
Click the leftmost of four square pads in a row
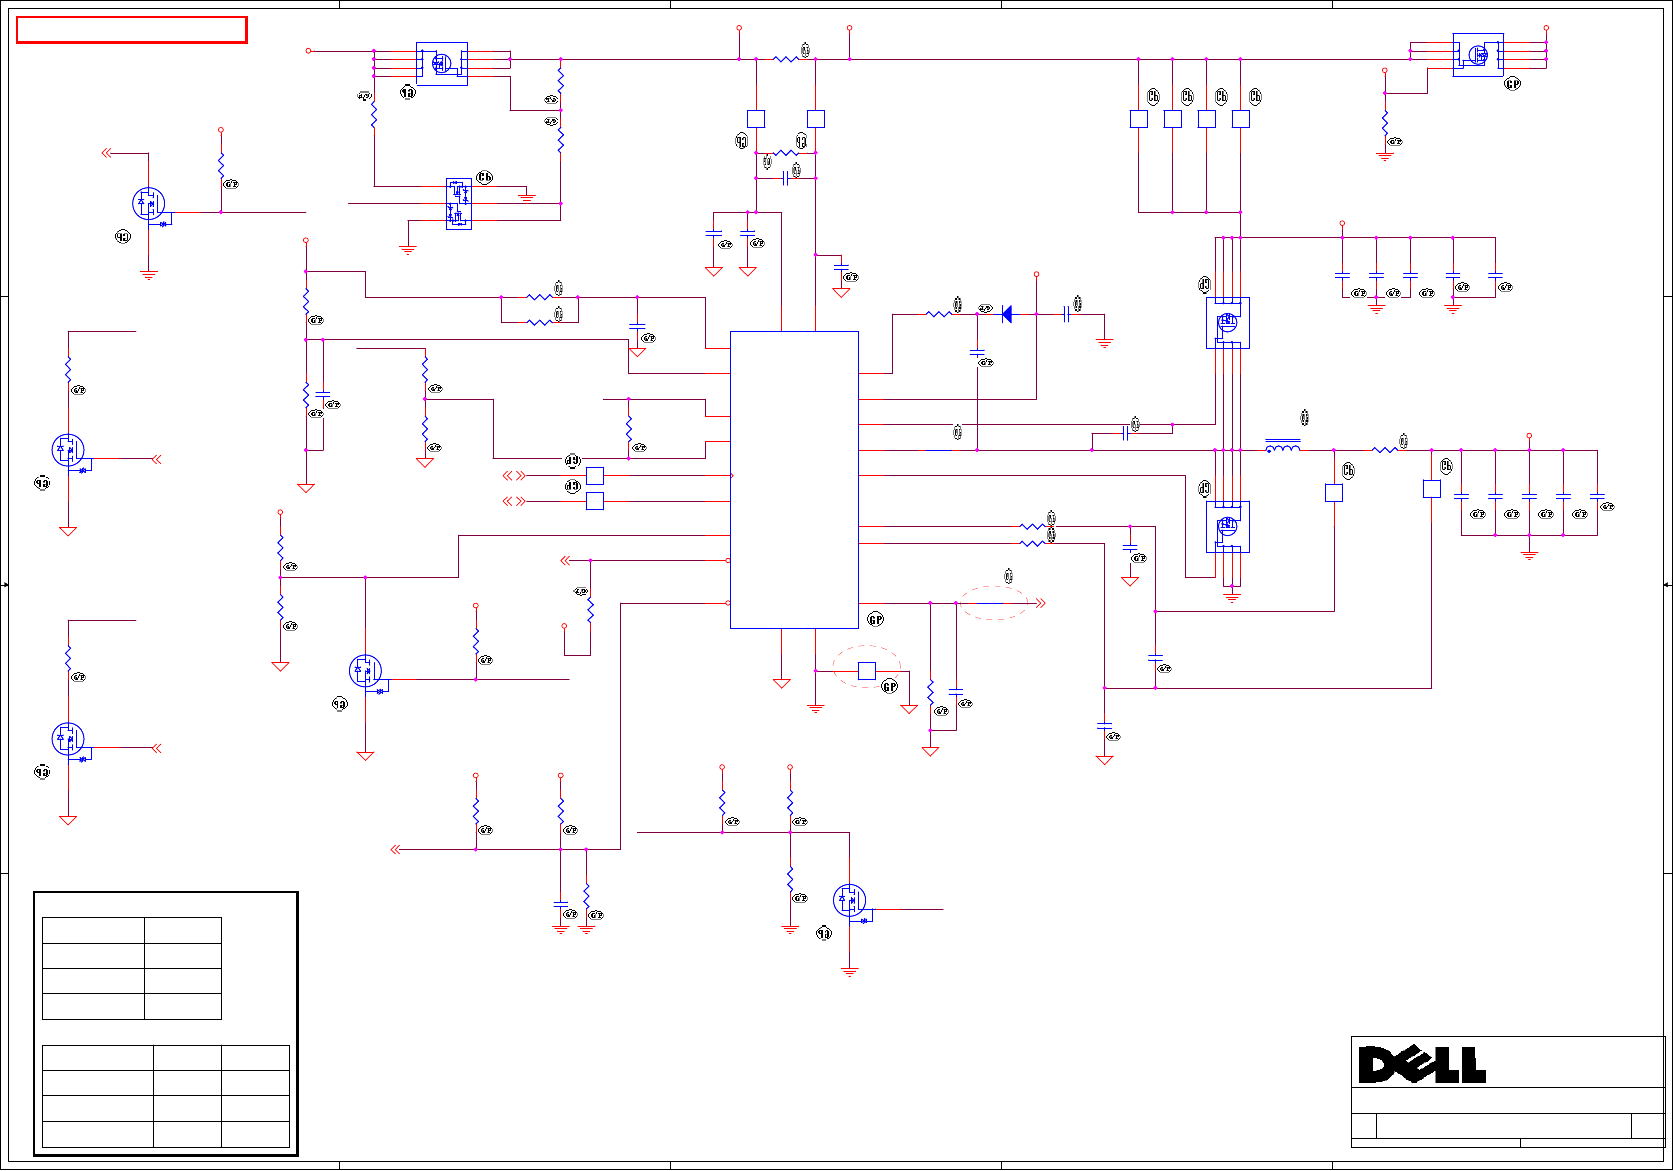pyautogui.click(x=1139, y=119)
